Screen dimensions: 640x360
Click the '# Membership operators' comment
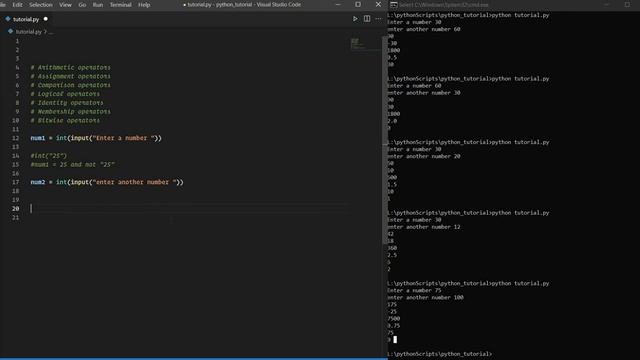pyautogui.click(x=70, y=111)
